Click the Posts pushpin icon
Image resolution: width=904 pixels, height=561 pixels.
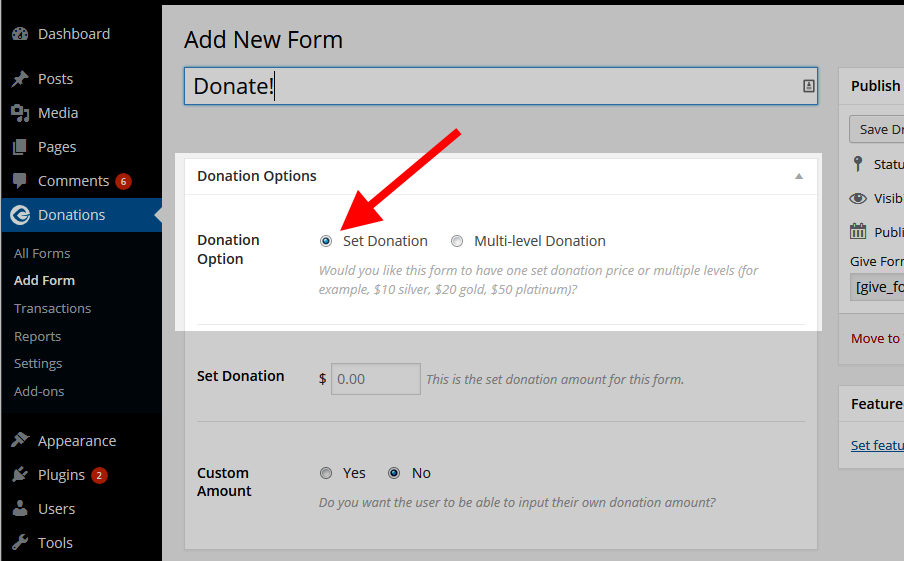pyautogui.click(x=20, y=79)
